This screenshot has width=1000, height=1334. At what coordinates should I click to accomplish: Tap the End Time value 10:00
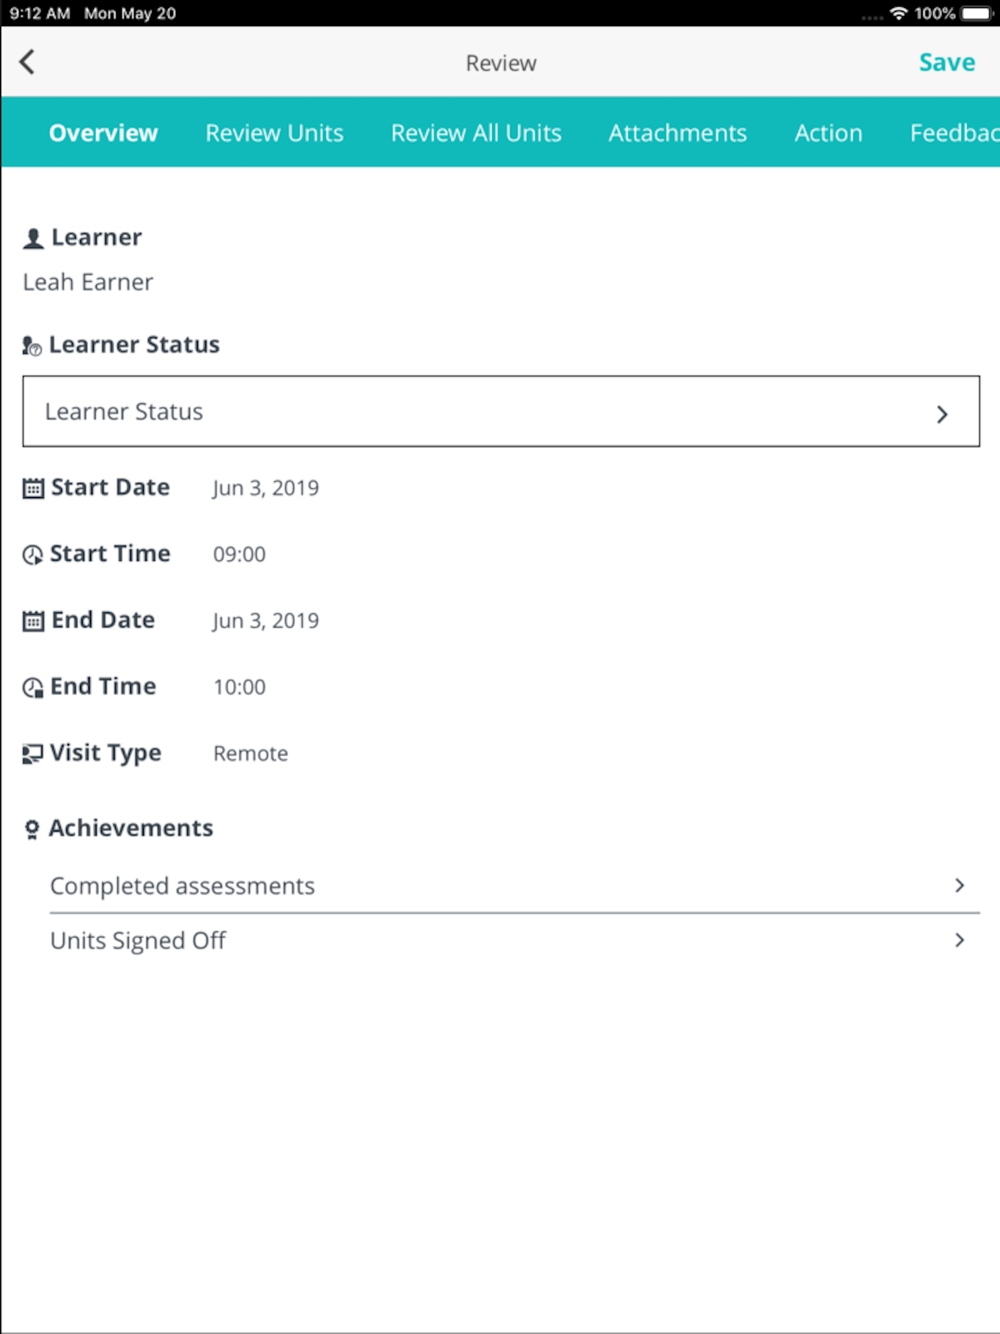pos(239,687)
